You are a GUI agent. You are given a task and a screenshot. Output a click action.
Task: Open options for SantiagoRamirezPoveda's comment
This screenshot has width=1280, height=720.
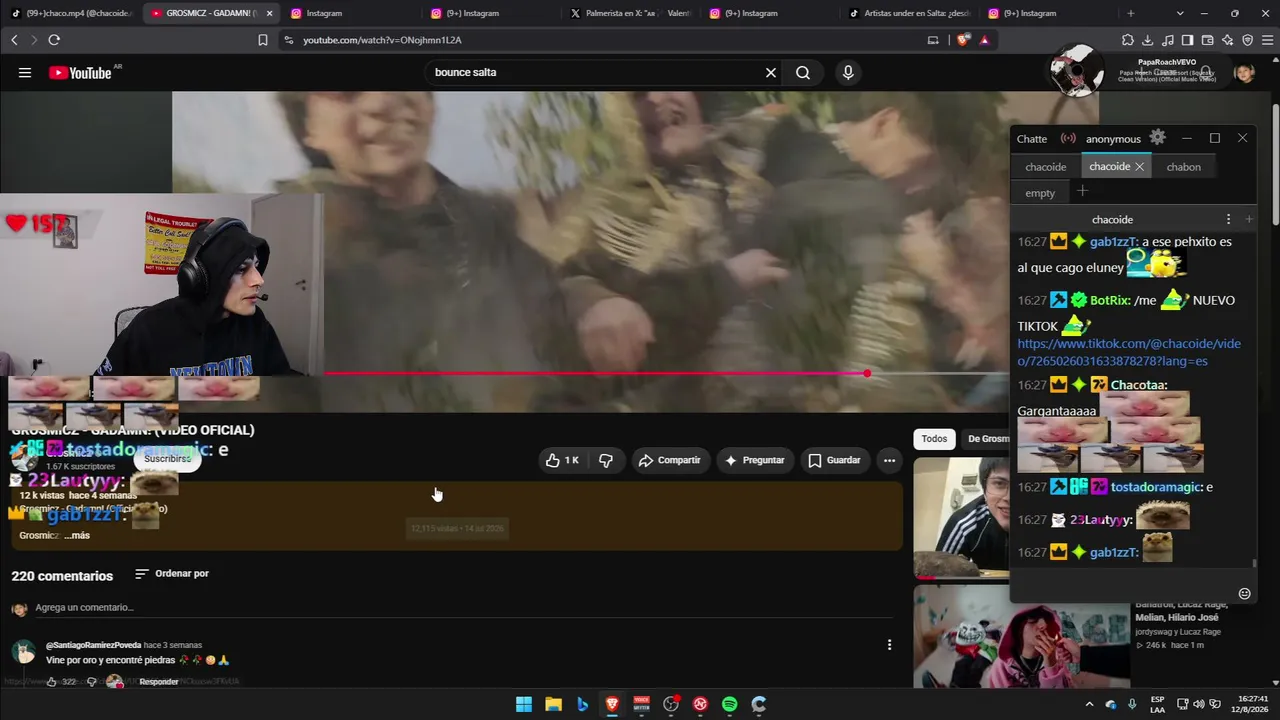889,645
